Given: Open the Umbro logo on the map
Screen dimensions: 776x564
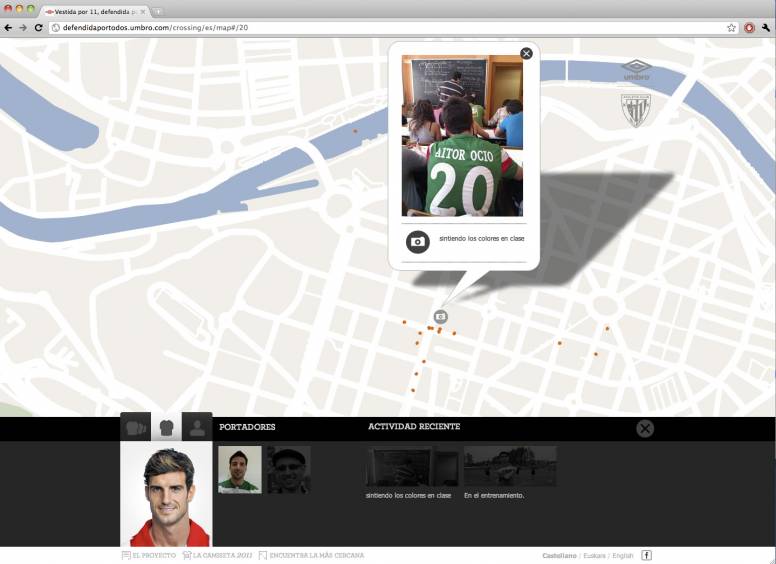Looking at the screenshot, I should [x=636, y=70].
